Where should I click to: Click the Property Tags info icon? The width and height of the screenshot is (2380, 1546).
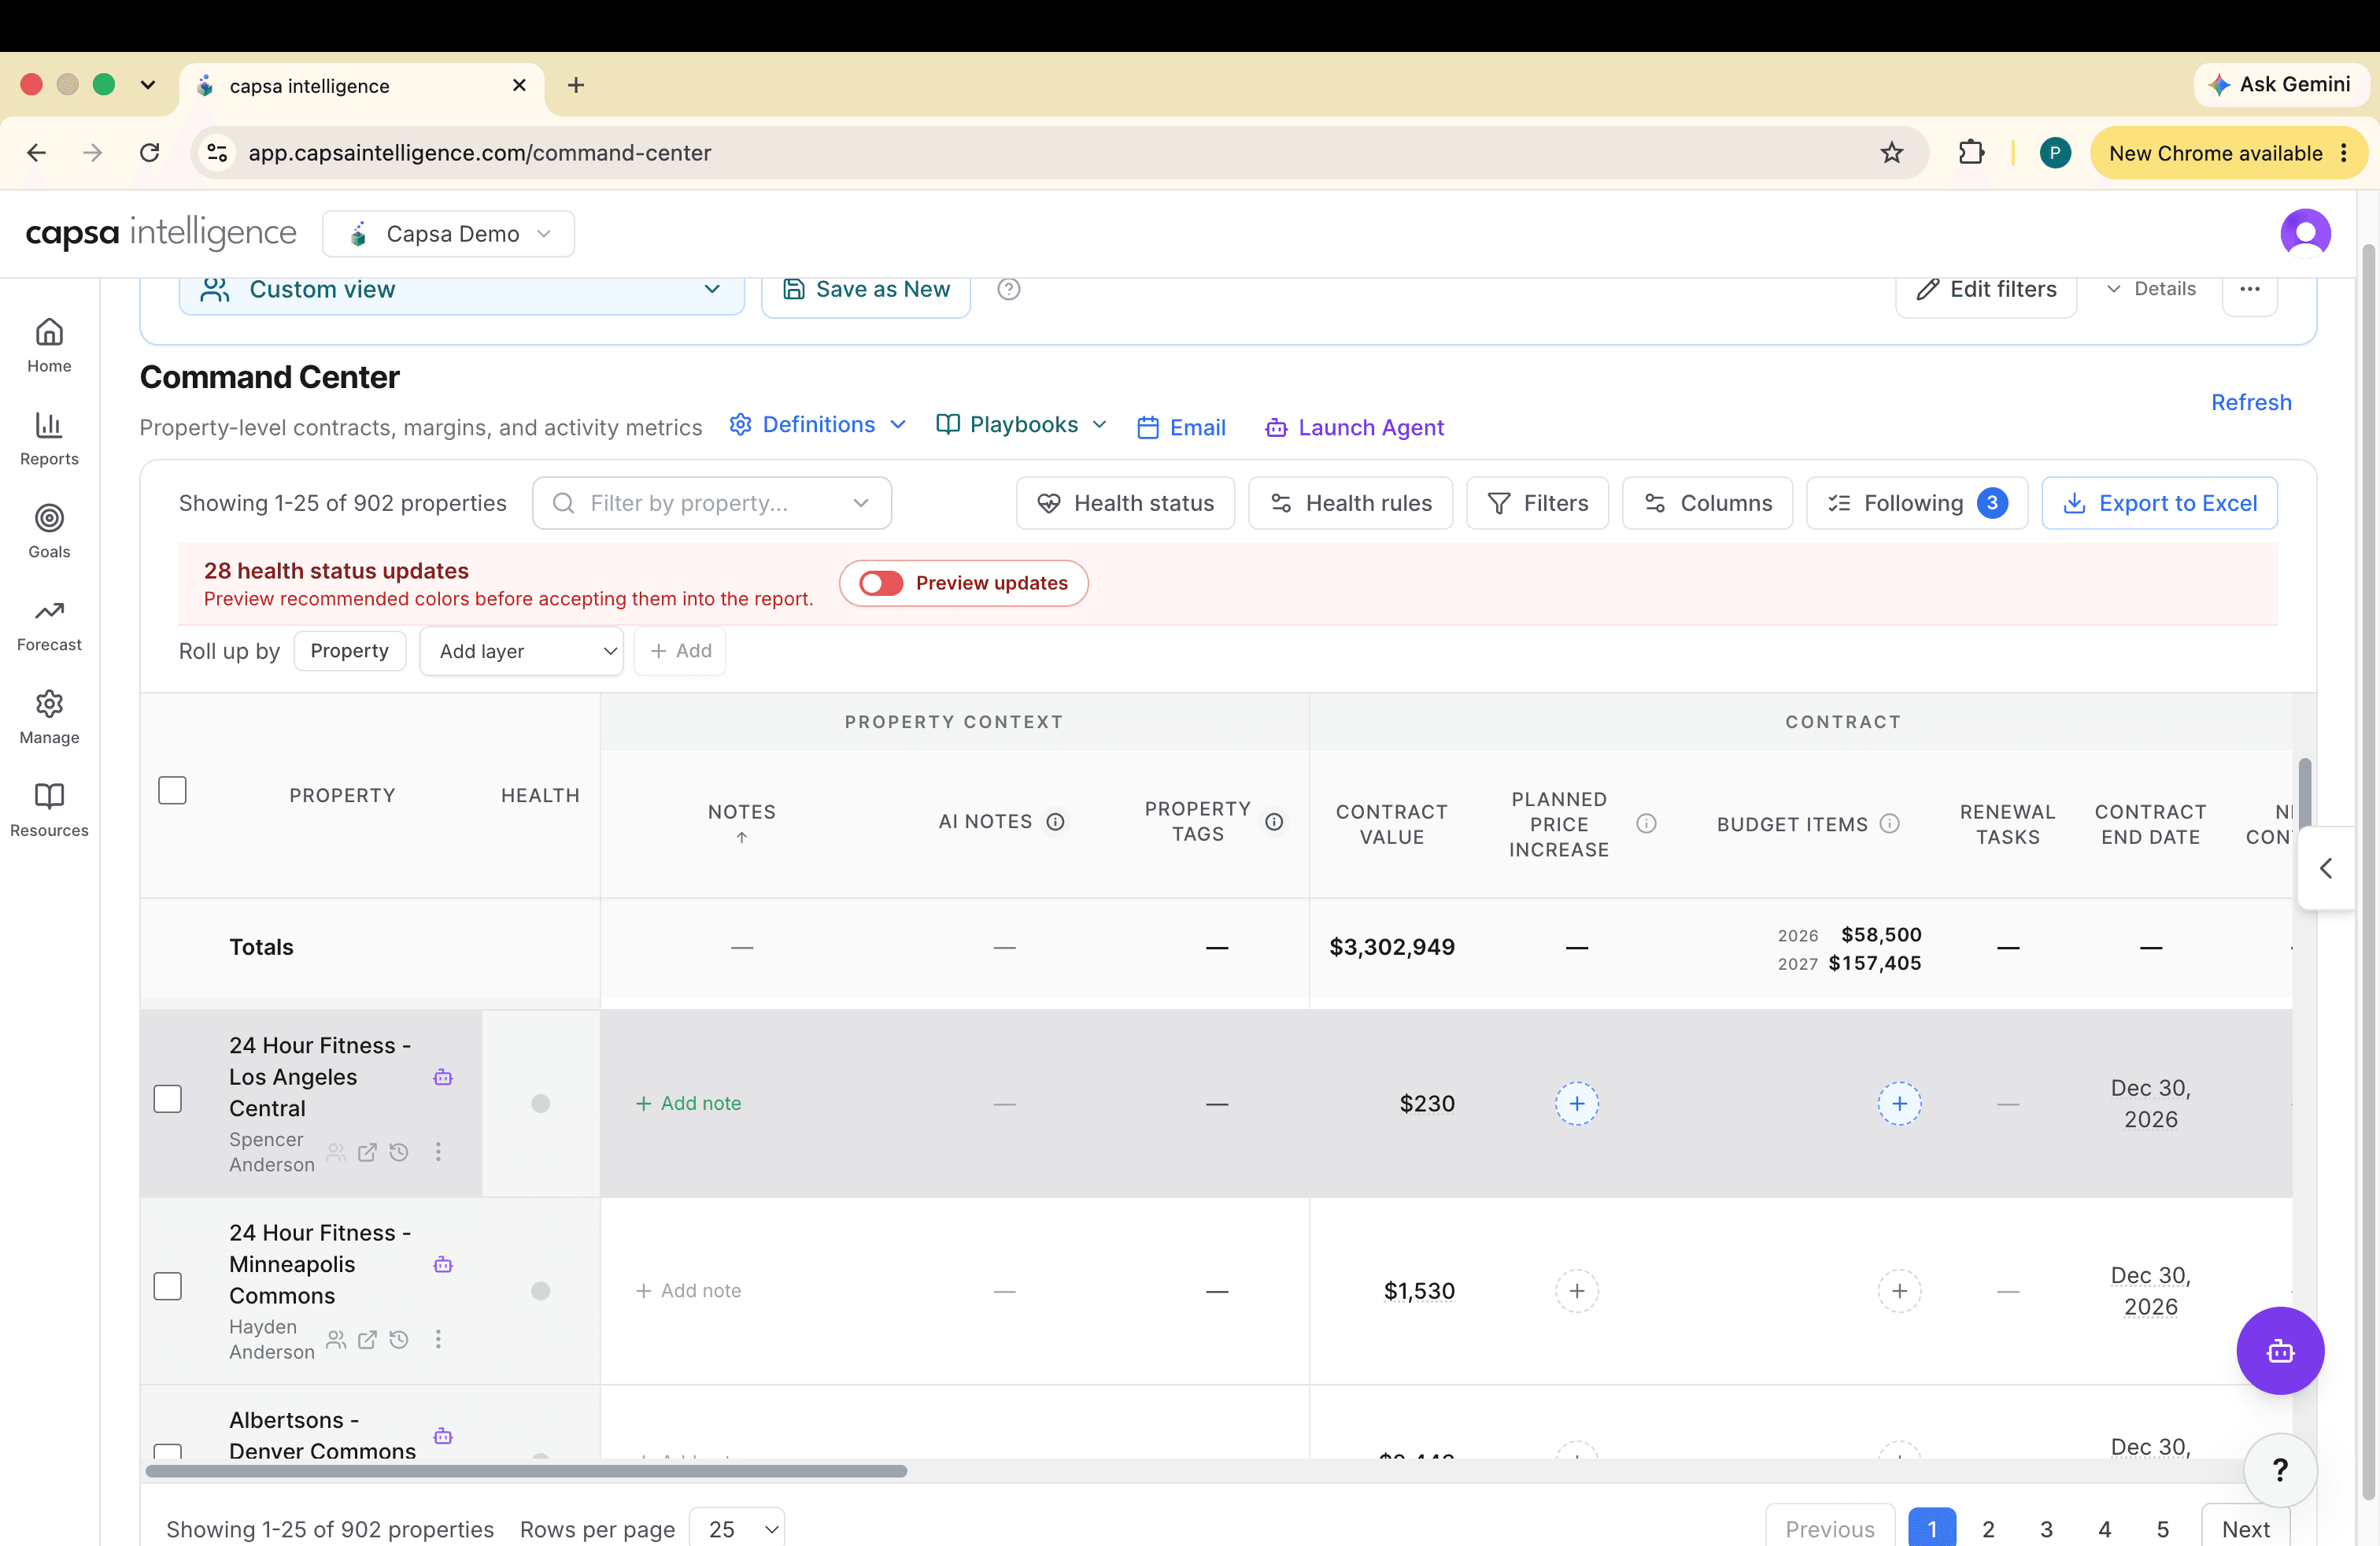pos(1273,821)
